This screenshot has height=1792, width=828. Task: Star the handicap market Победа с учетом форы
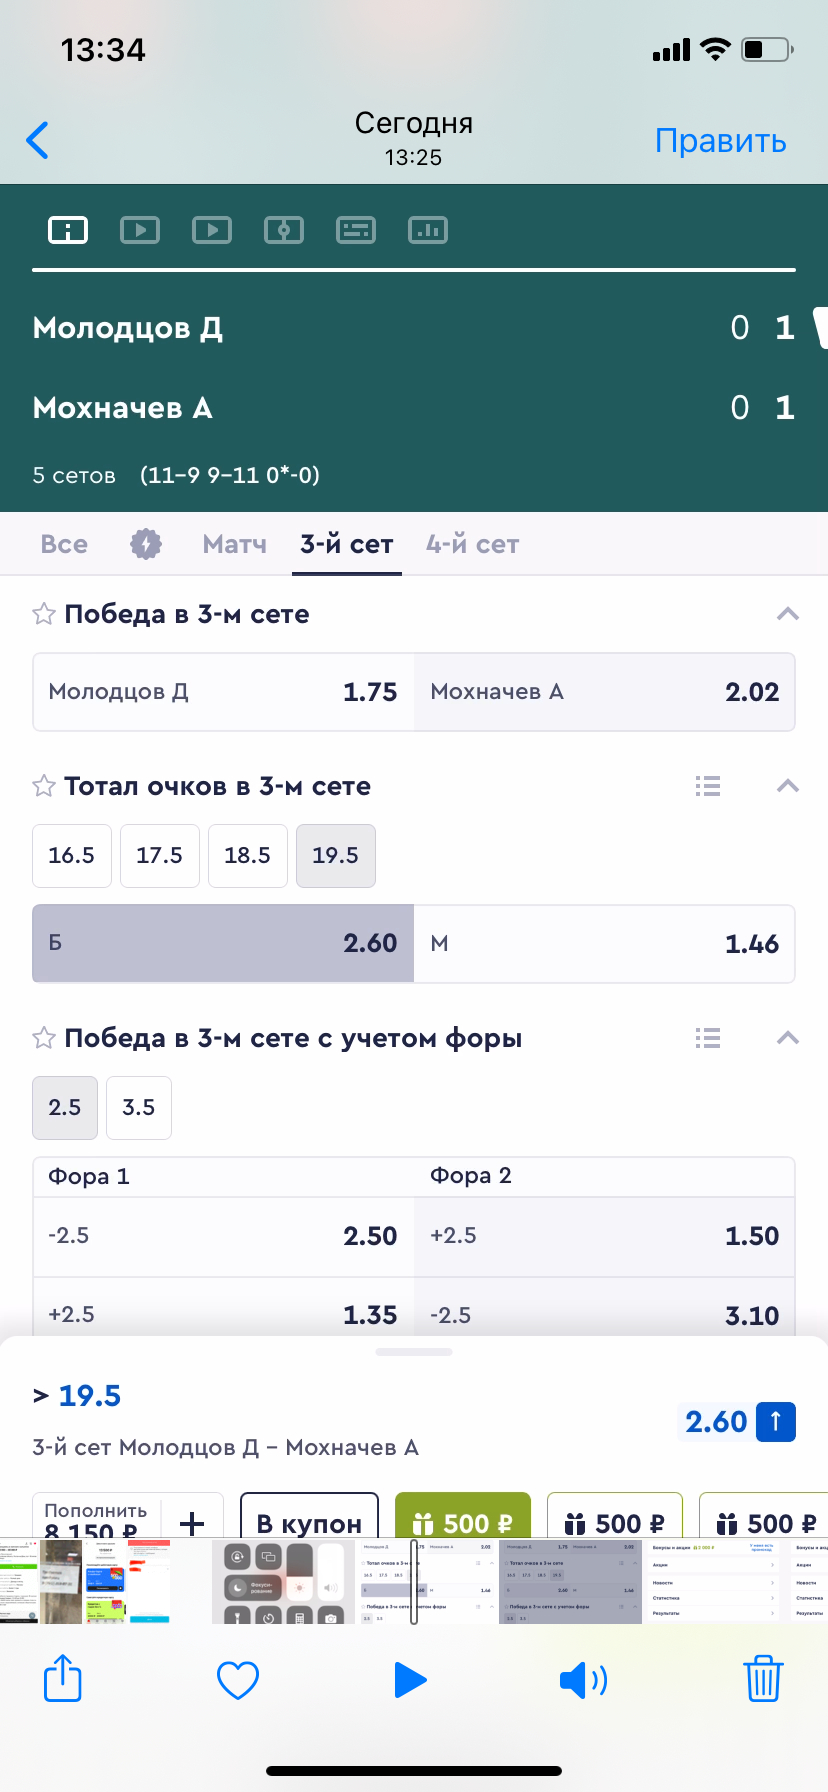click(44, 1038)
